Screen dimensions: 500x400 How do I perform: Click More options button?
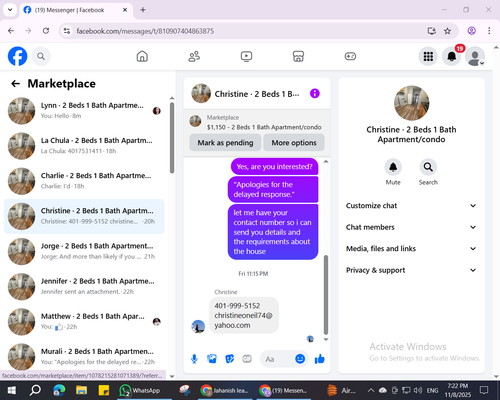294,143
